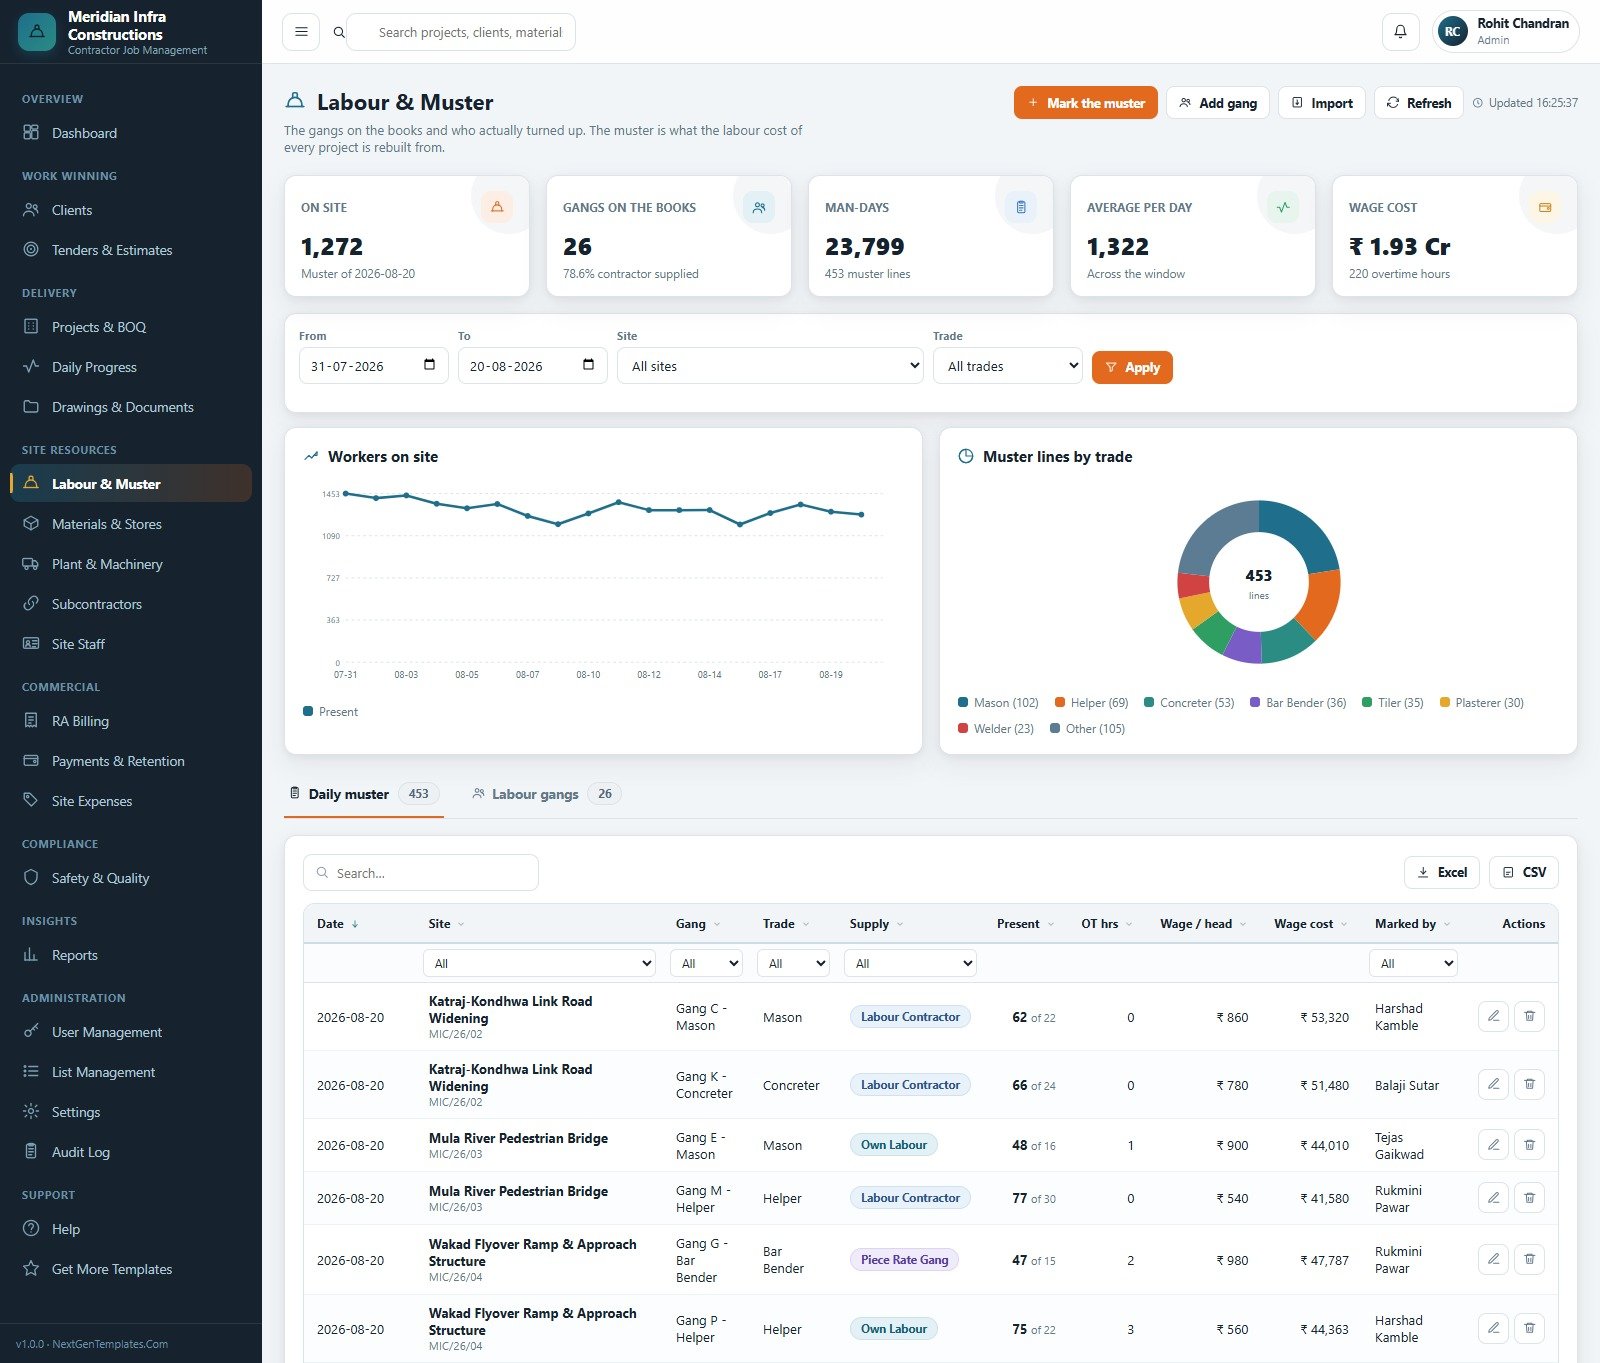Toggle Present series in Workers on site legend

(330, 712)
